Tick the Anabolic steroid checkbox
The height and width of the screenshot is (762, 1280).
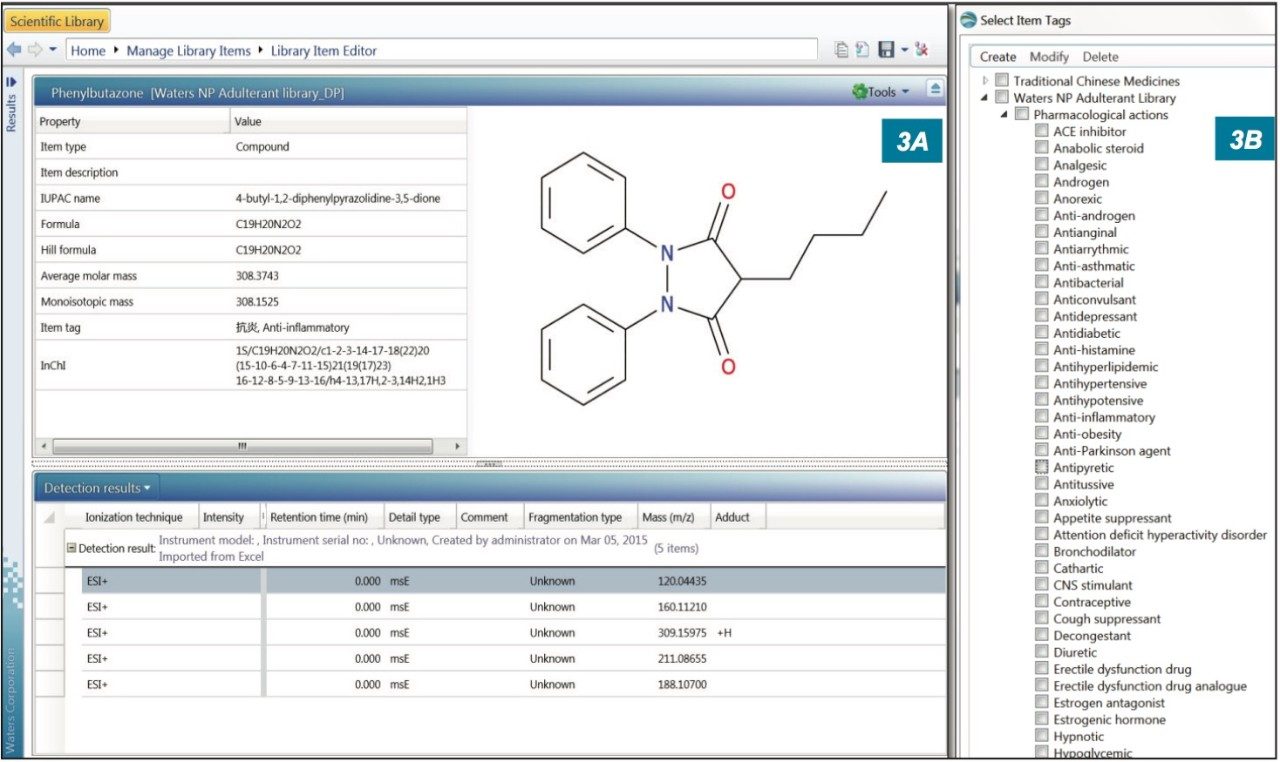(x=1041, y=148)
